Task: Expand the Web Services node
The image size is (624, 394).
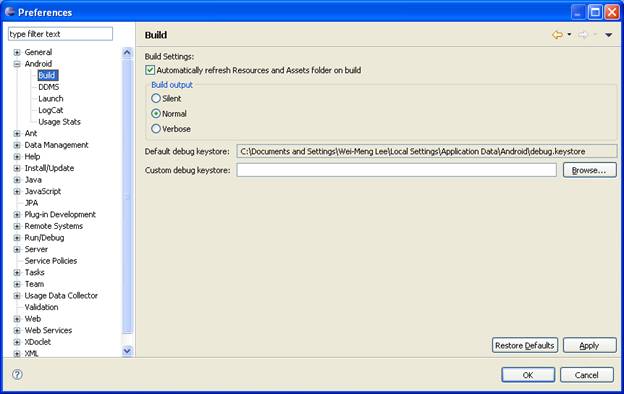Action: pyautogui.click(x=17, y=330)
